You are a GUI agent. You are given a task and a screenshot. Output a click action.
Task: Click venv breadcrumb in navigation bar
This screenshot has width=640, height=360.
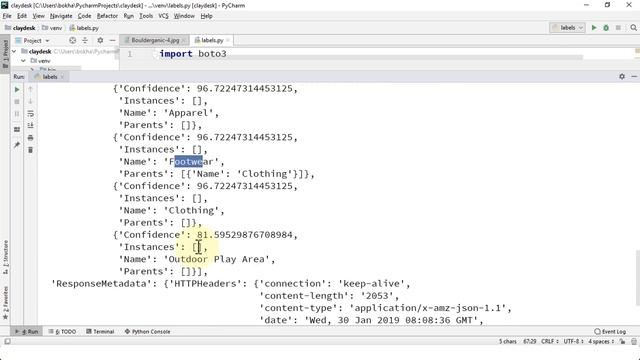pyautogui.click(x=52, y=28)
